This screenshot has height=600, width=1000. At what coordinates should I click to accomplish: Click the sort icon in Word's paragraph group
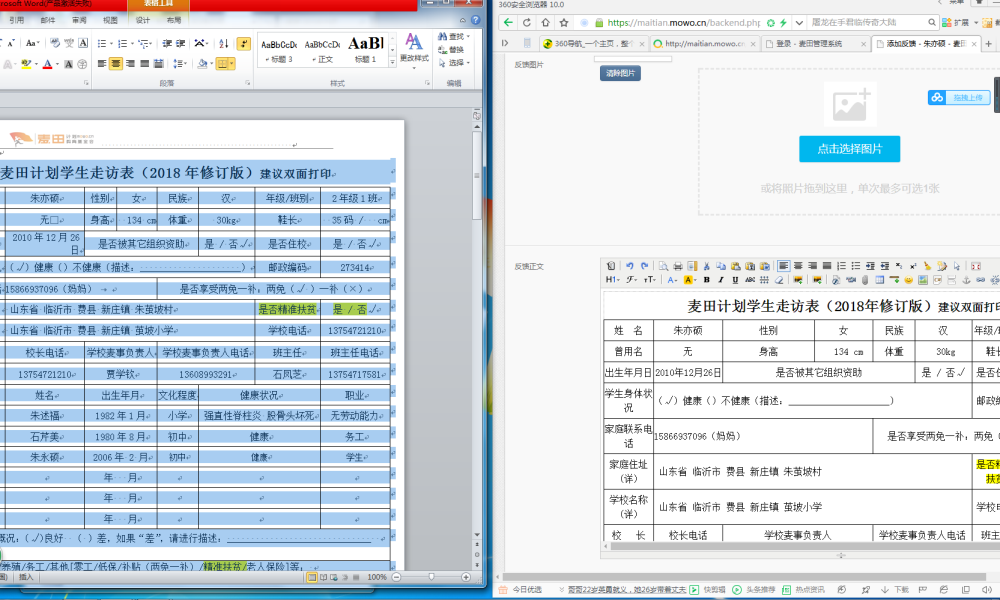[224, 43]
